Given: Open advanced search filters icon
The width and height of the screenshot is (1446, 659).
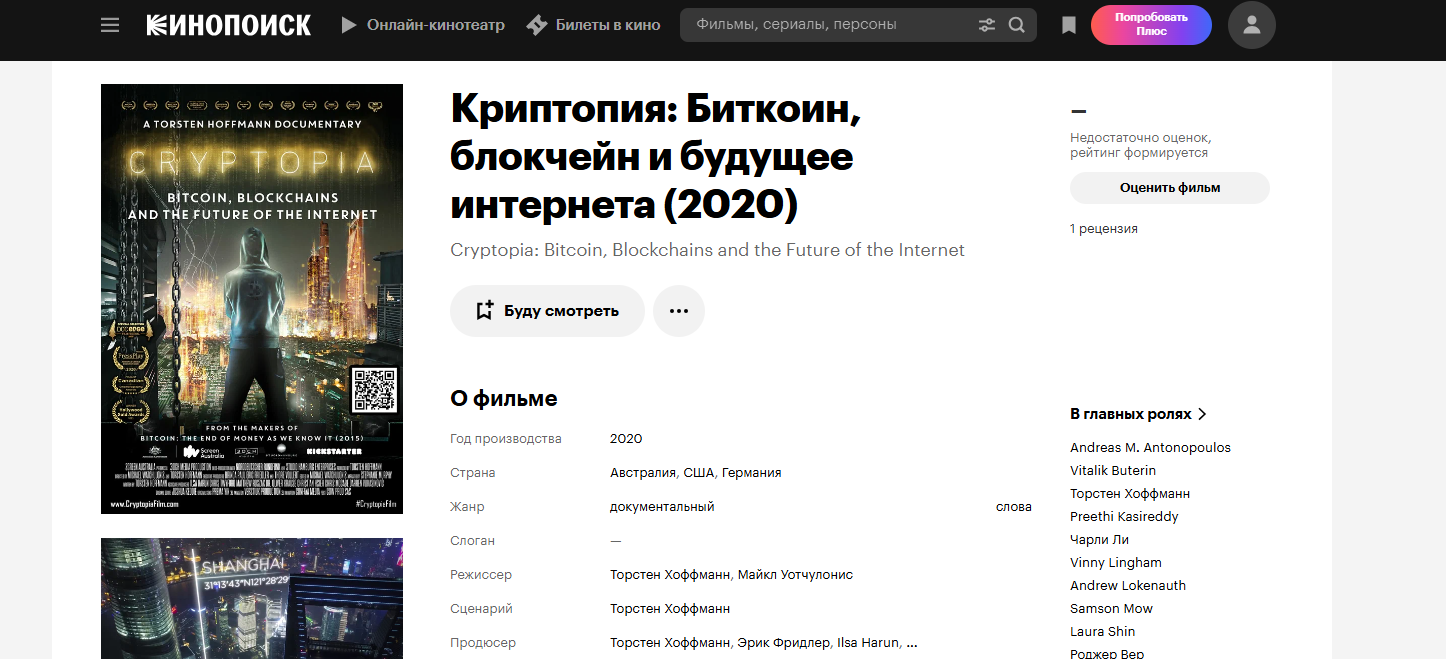Looking at the screenshot, I should 987,25.
